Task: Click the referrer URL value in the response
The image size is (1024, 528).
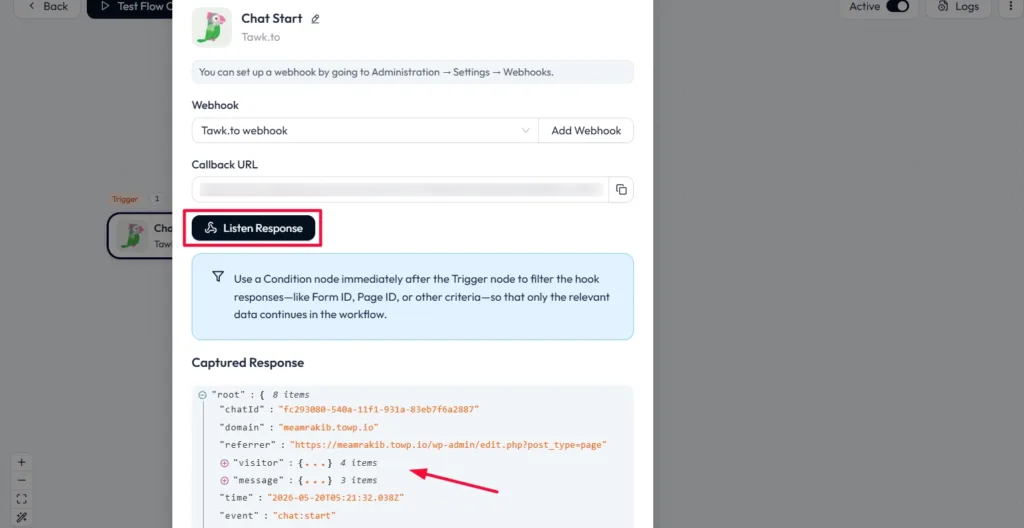Action: coord(449,444)
